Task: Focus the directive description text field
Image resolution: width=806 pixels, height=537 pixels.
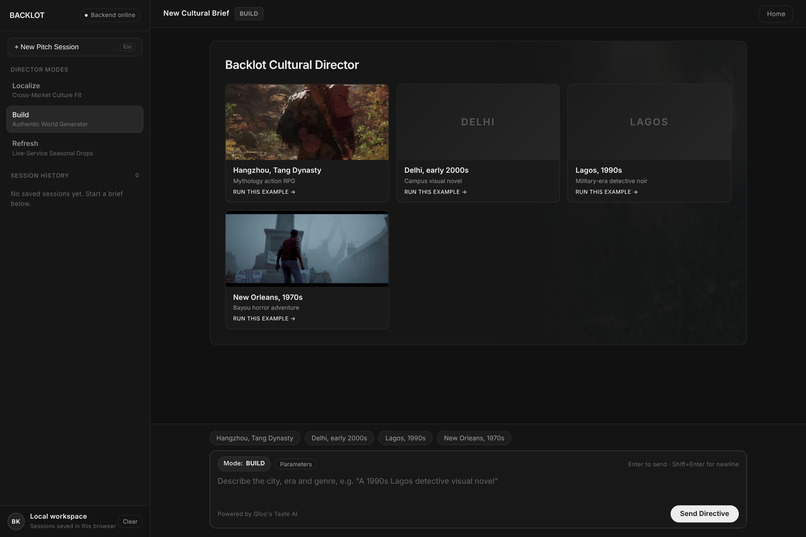Action: pos(478,487)
